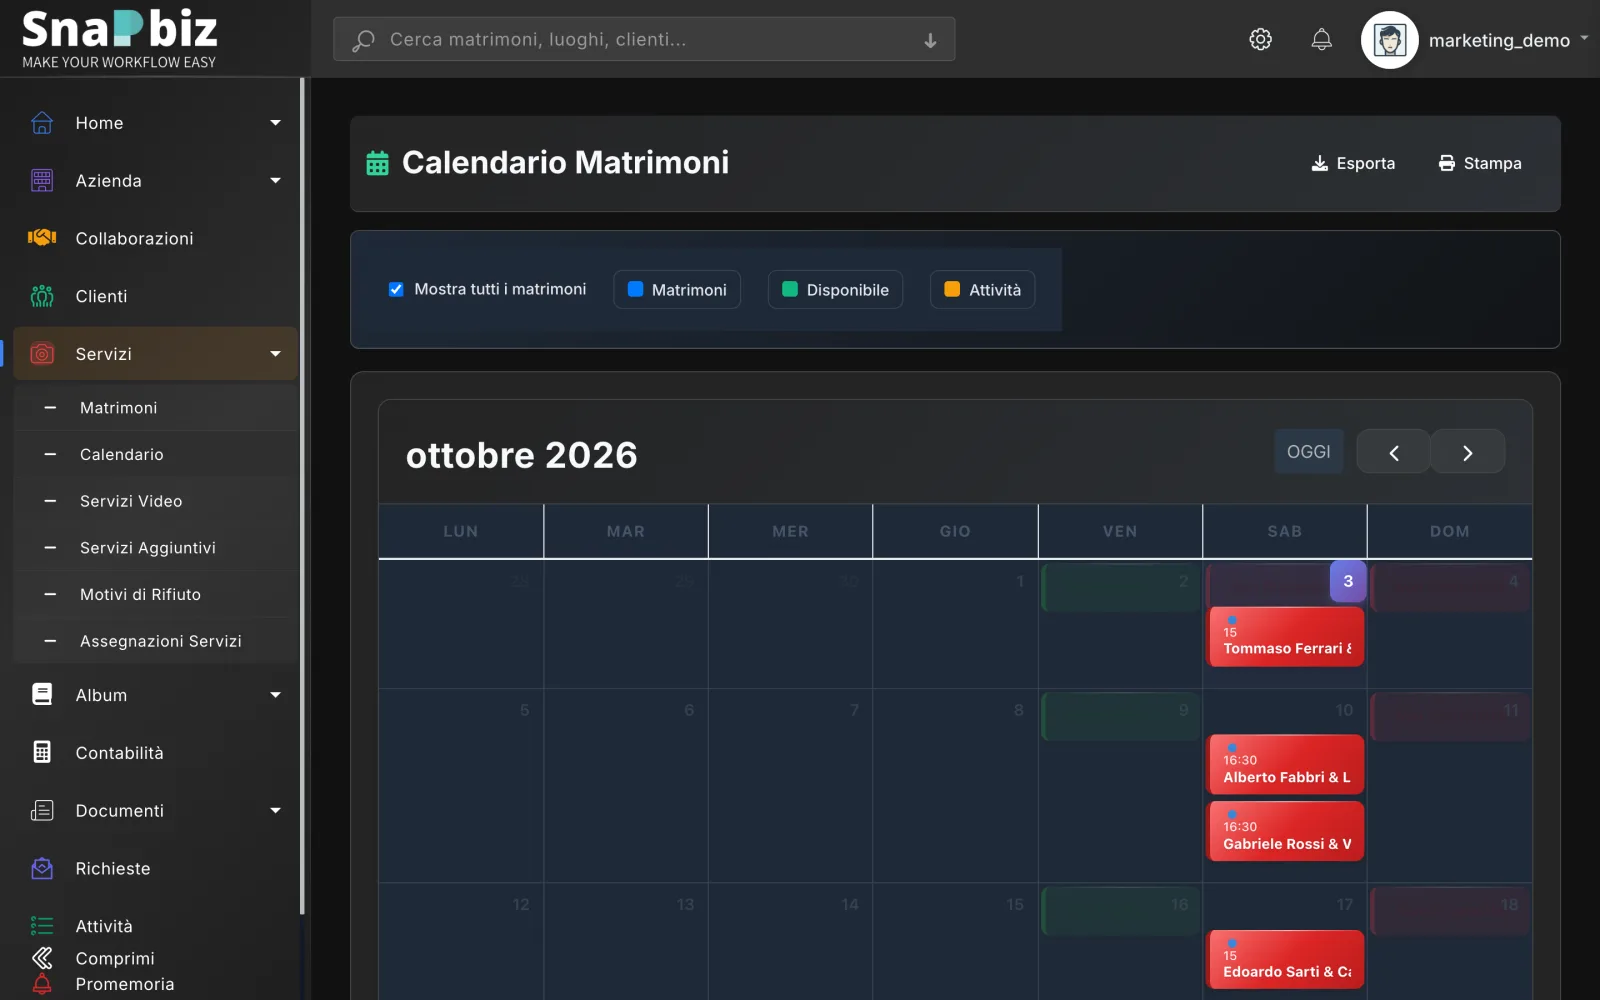1600x1000 pixels.
Task: Expand the Home menu arrow
Action: pyautogui.click(x=275, y=123)
